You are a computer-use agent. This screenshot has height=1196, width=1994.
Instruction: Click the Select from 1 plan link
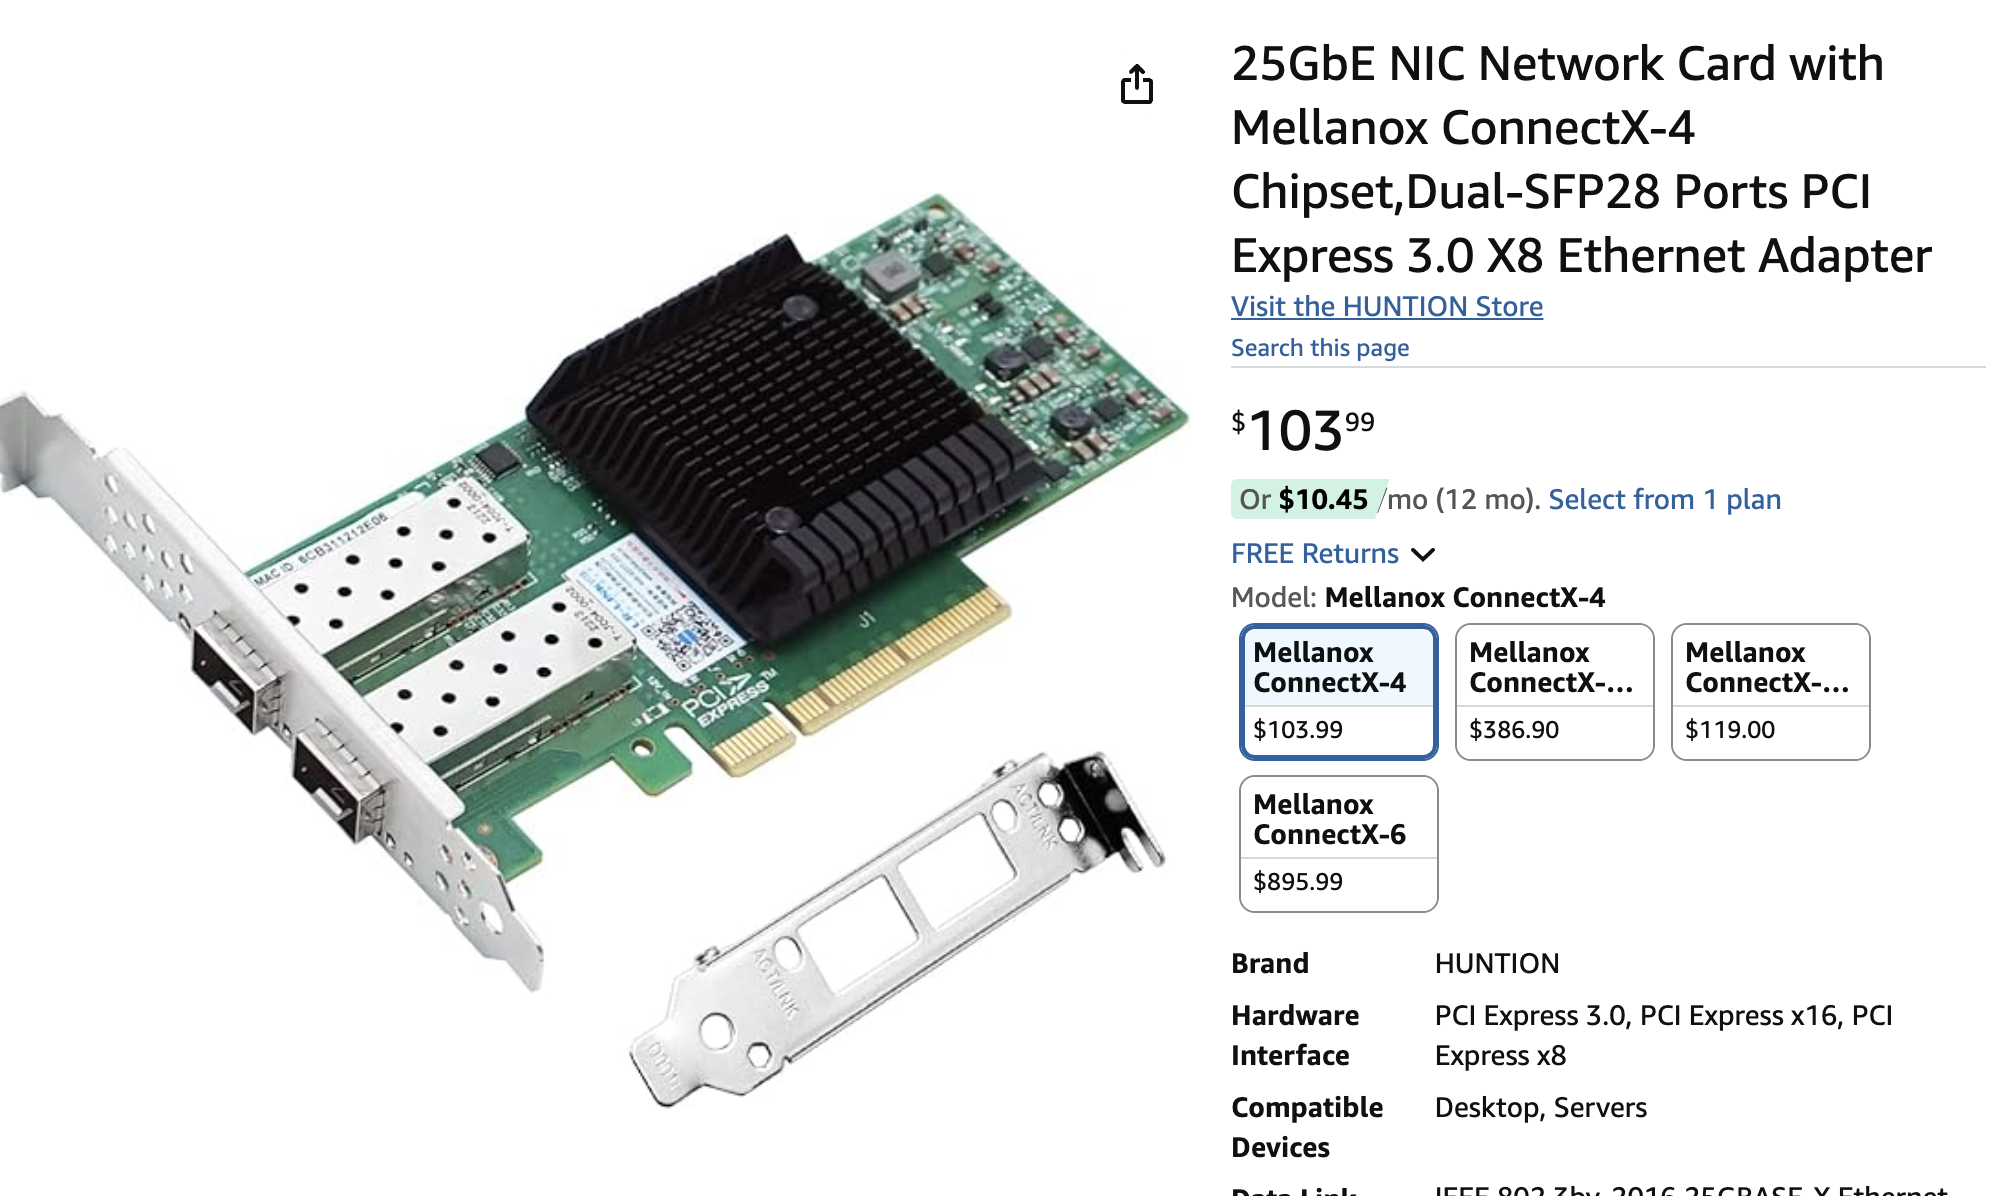(x=1664, y=499)
